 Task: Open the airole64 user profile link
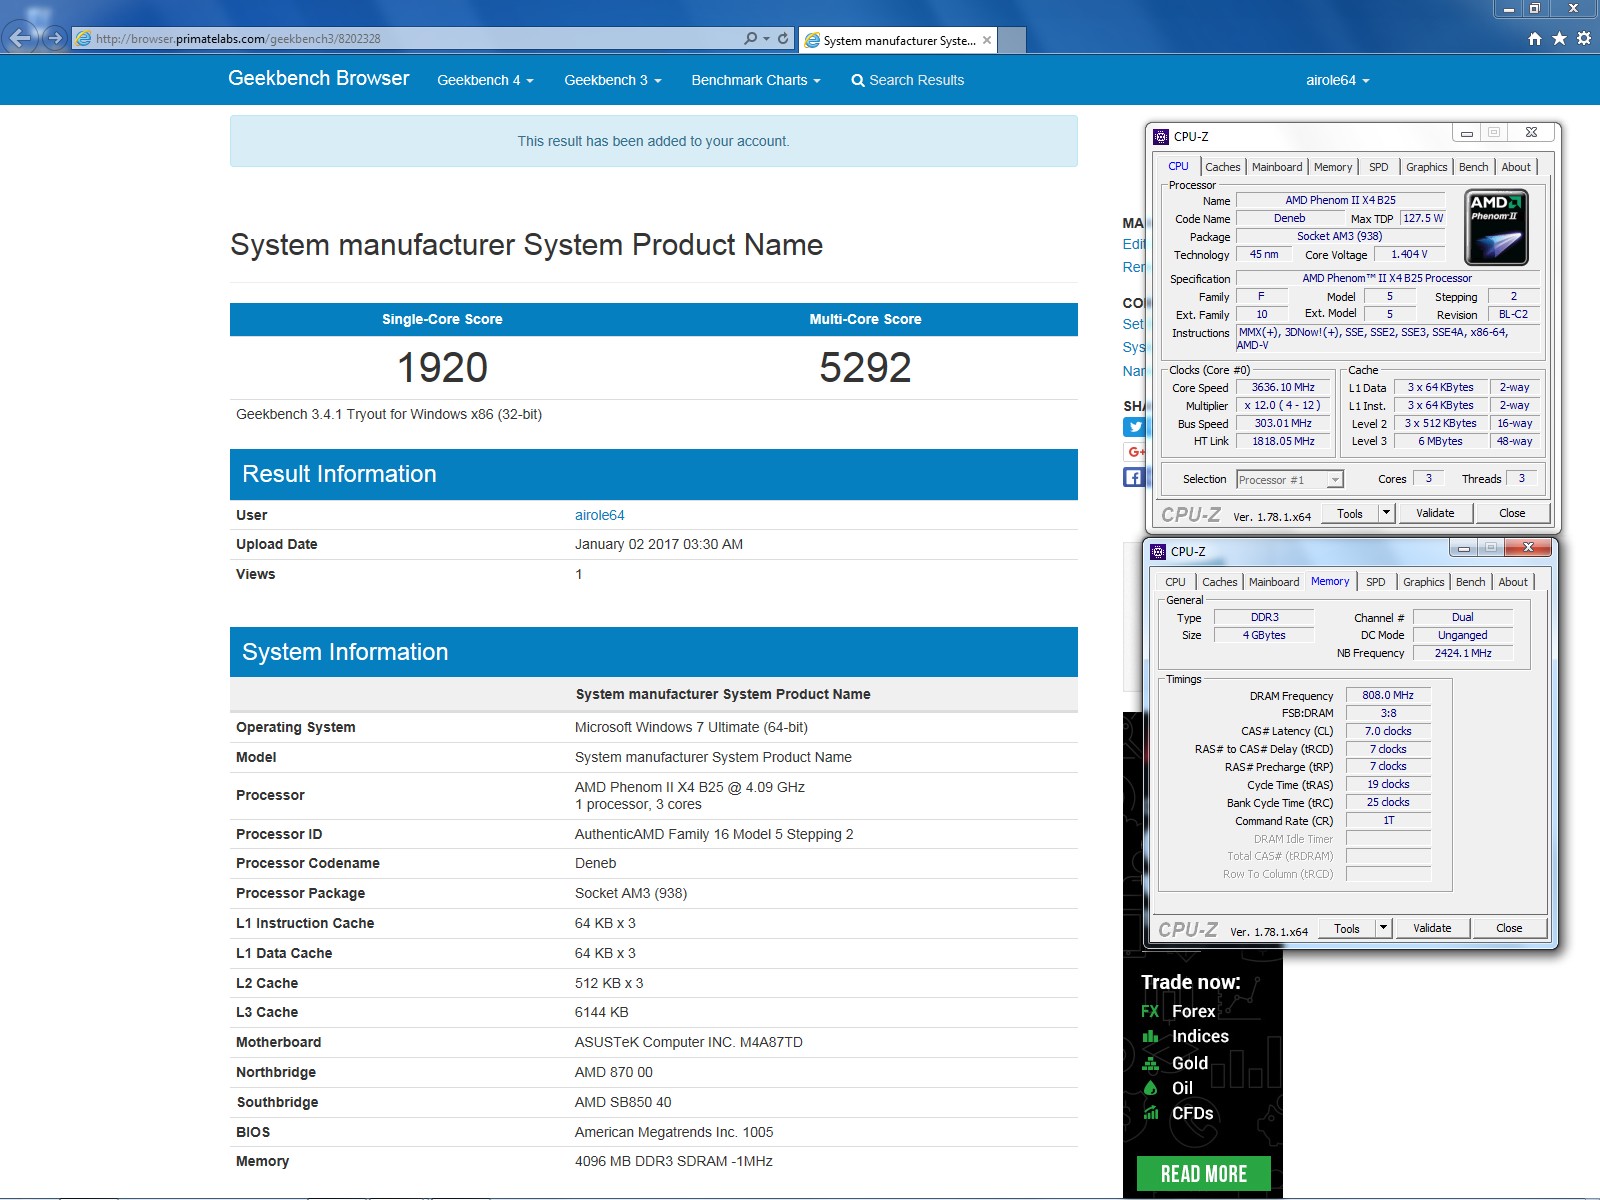click(x=599, y=515)
